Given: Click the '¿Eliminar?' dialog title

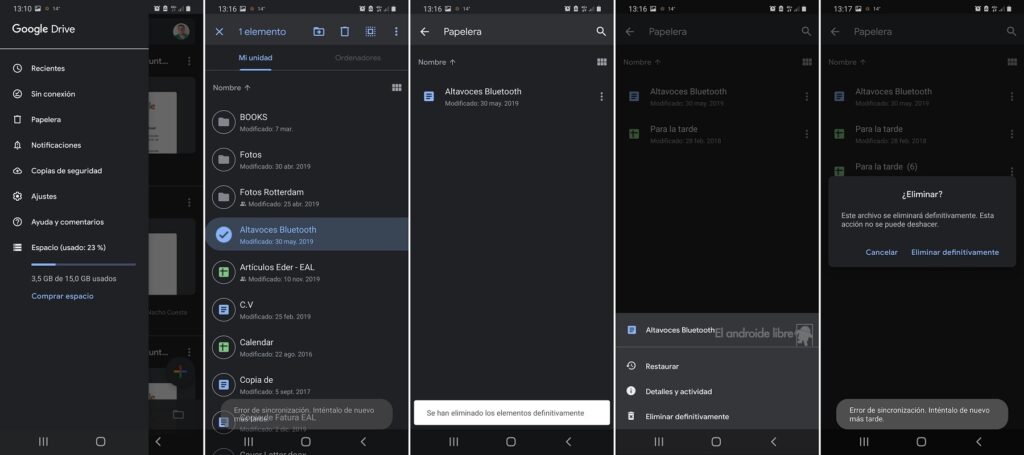Looking at the screenshot, I should coord(921,194).
